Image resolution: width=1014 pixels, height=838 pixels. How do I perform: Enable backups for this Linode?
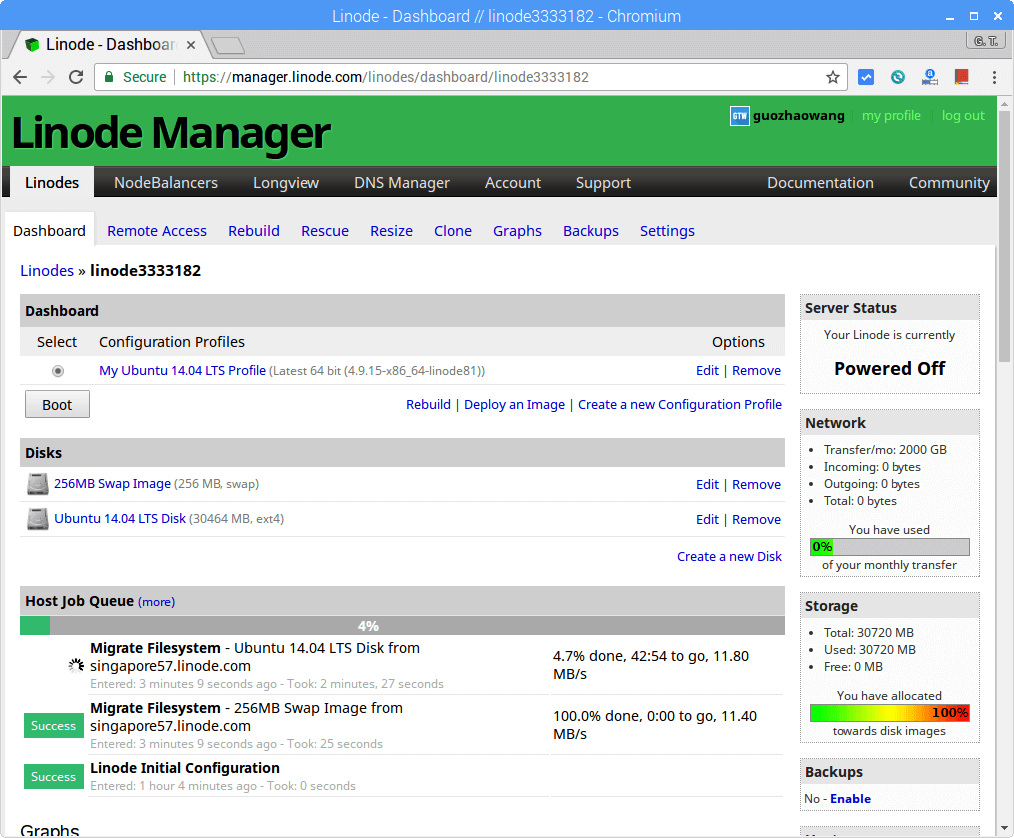(850, 798)
